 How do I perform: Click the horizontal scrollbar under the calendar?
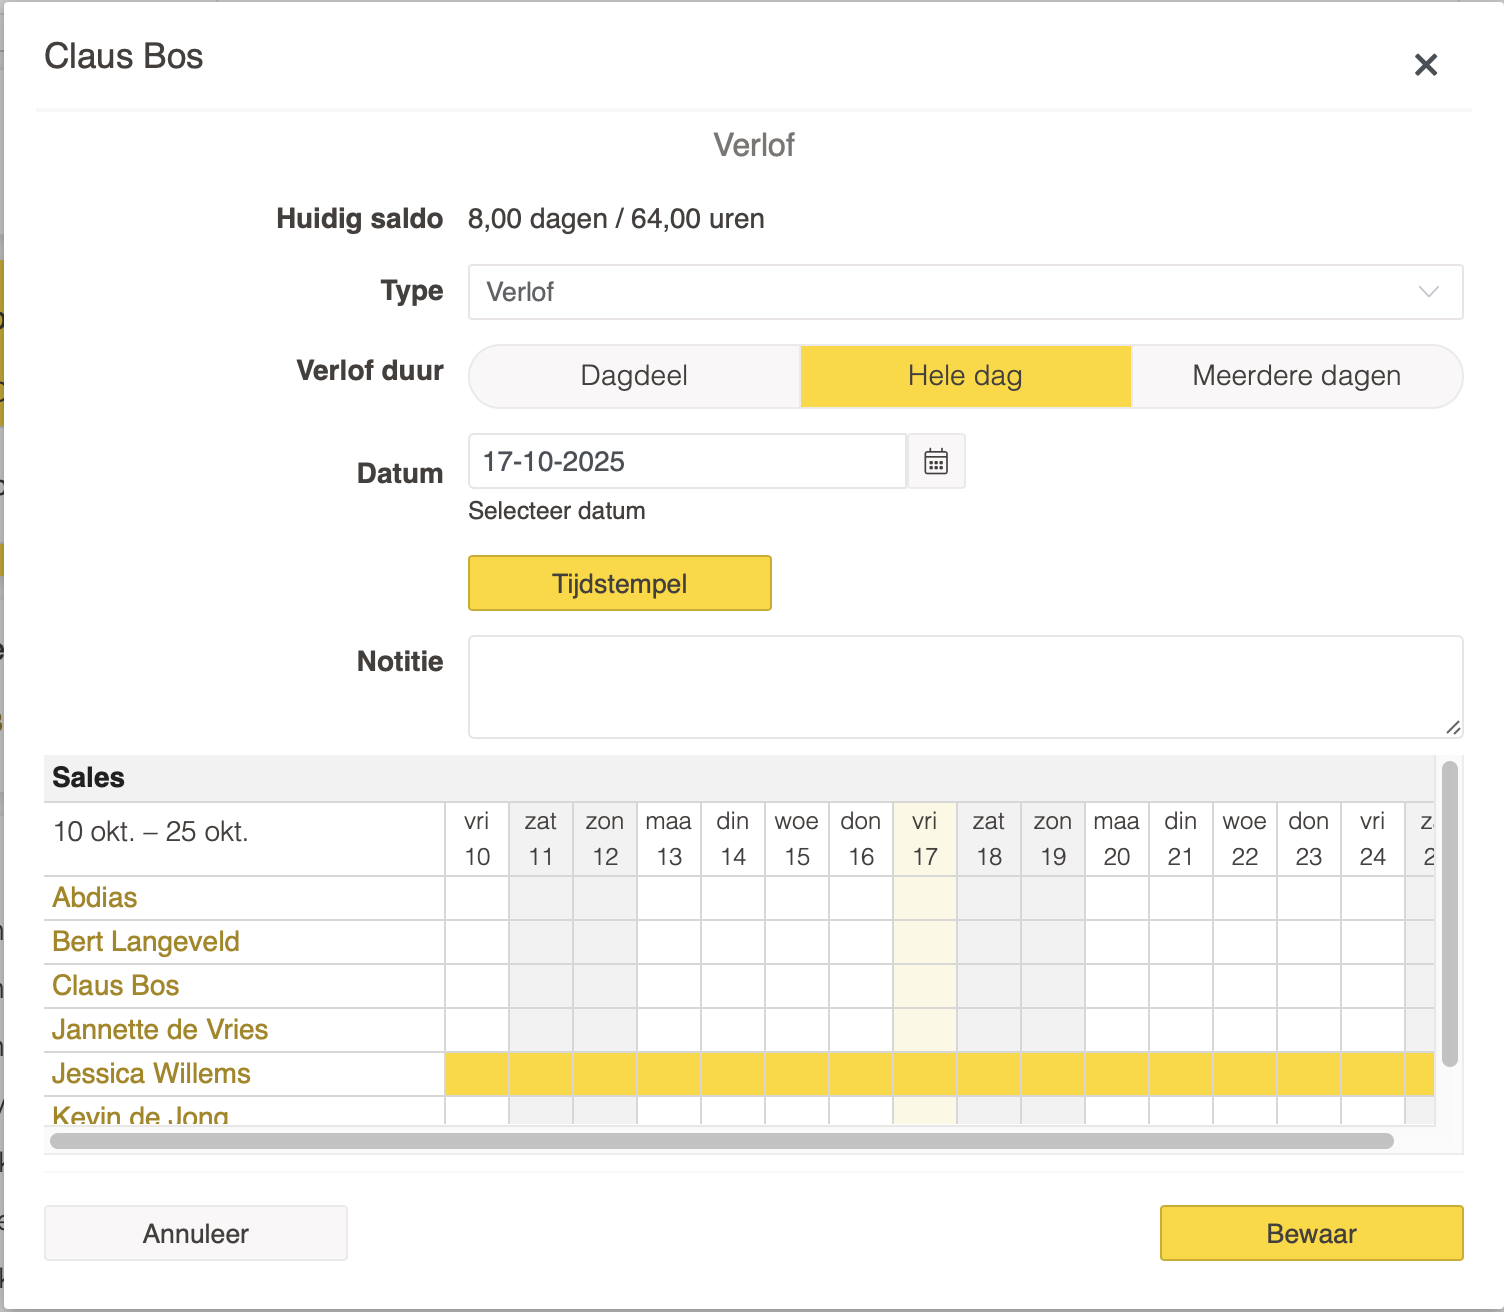coord(720,1141)
